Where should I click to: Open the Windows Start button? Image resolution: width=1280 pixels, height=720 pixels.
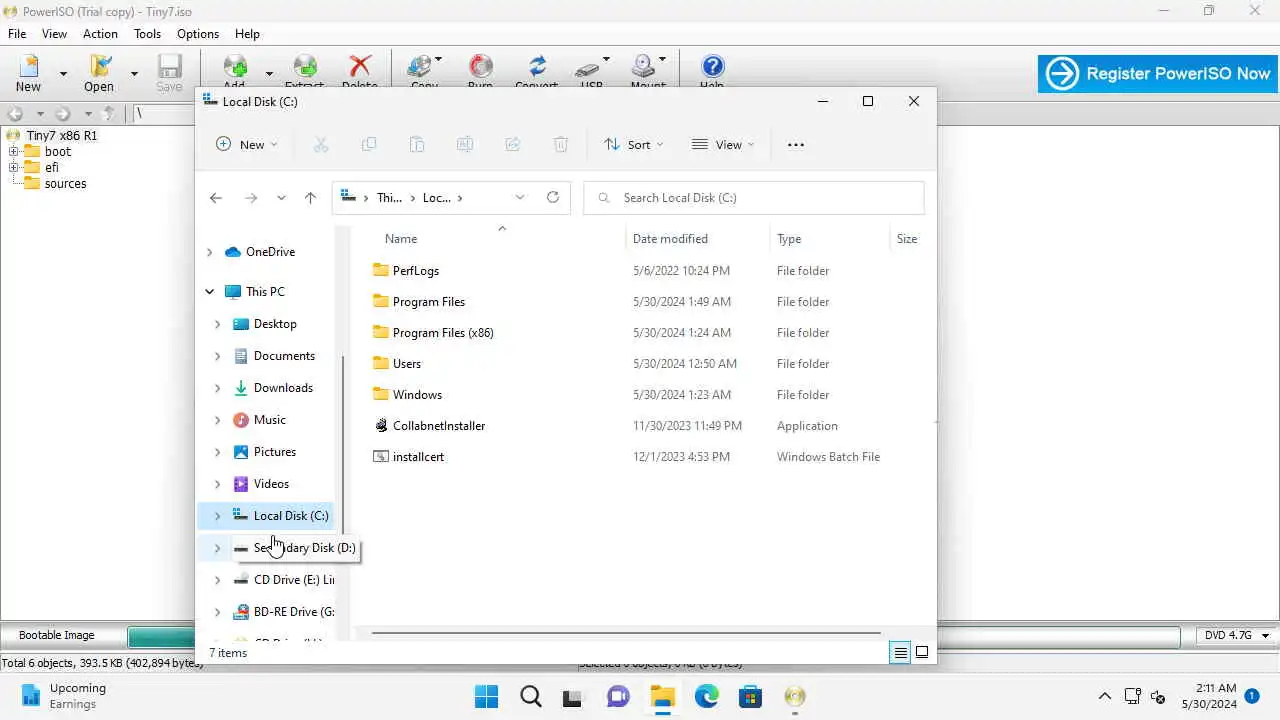487,696
